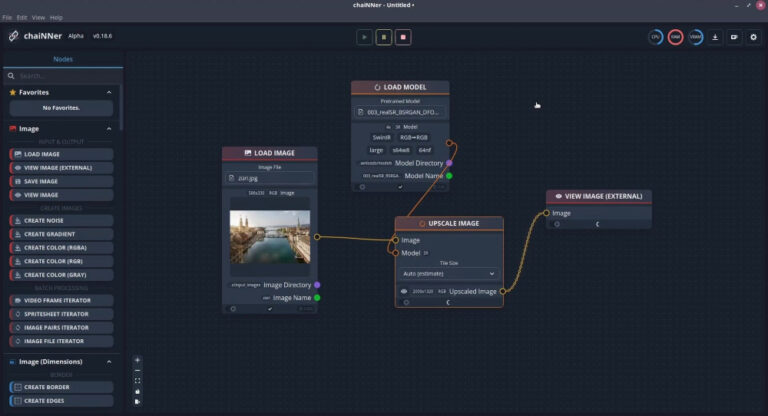Viewport: 768px width, 416px height.
Task: Click the download dependencies icon
Action: coord(715,37)
